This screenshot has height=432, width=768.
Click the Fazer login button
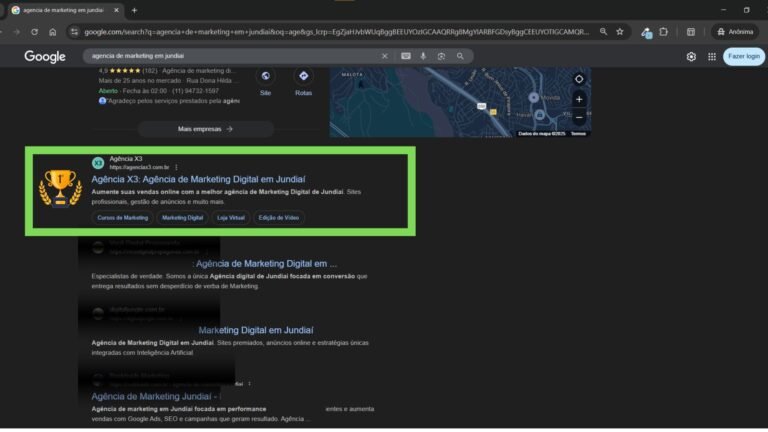click(x=744, y=56)
